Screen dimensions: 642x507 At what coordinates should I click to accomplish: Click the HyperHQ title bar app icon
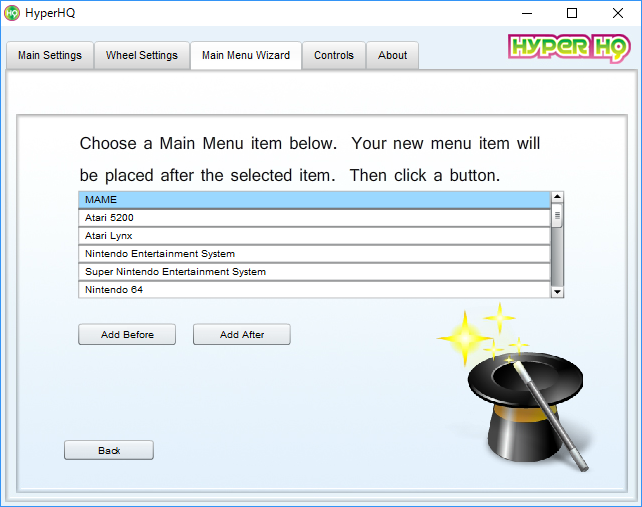pyautogui.click(x=12, y=13)
